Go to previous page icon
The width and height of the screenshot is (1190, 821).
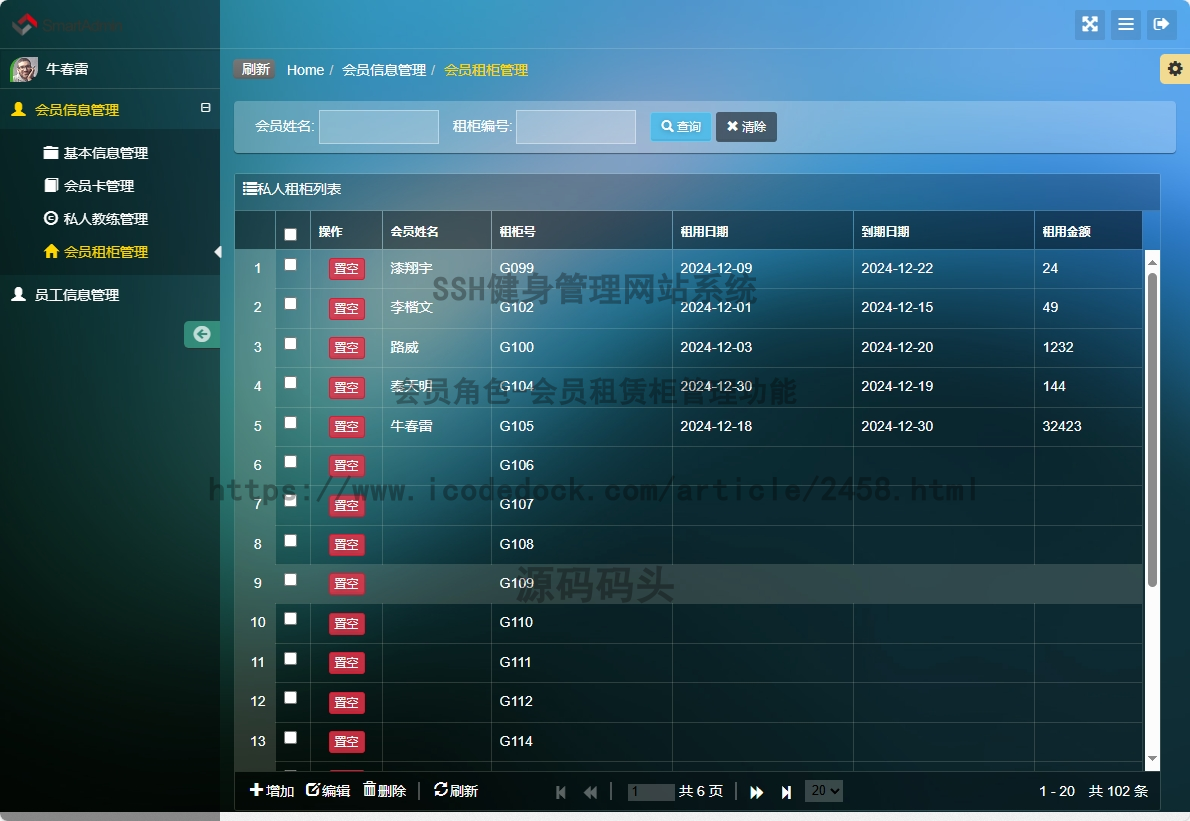(590, 792)
